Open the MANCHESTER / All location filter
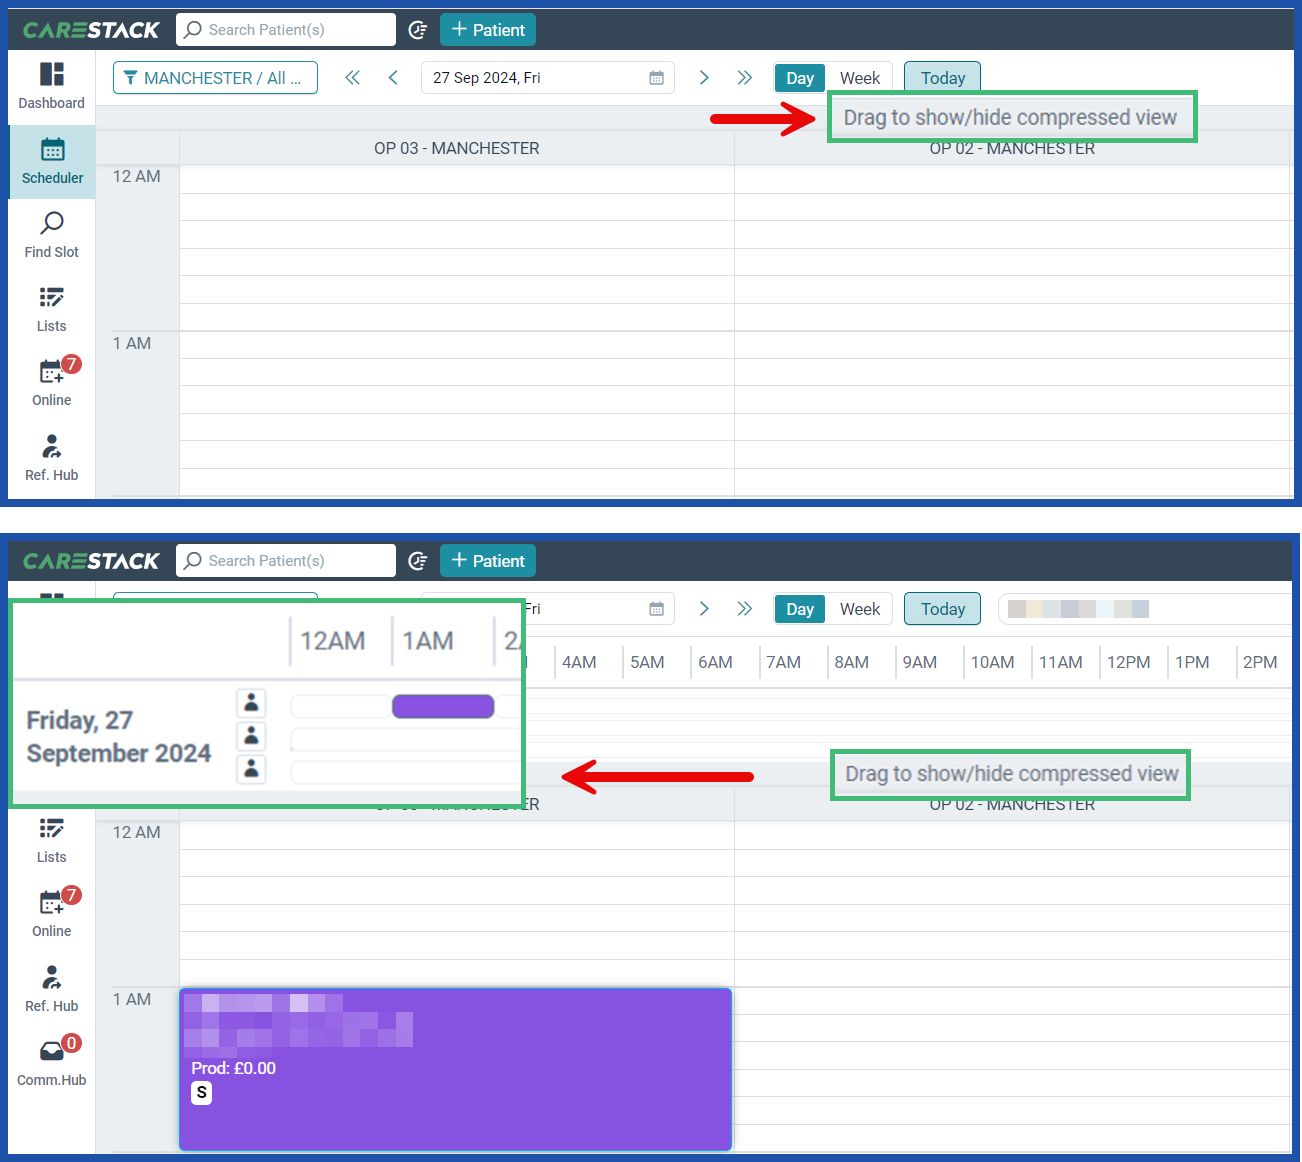1302x1162 pixels. [x=214, y=77]
